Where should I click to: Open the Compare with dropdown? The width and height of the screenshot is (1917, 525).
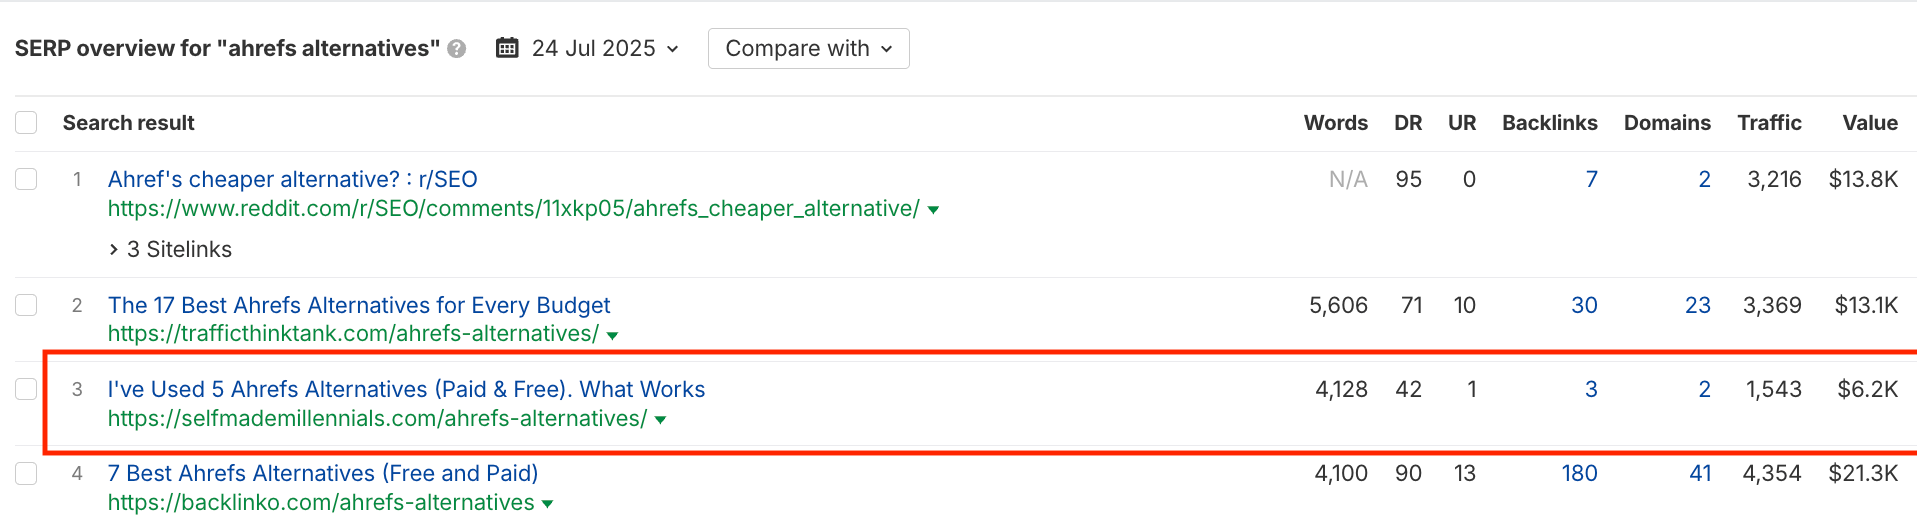tap(808, 48)
